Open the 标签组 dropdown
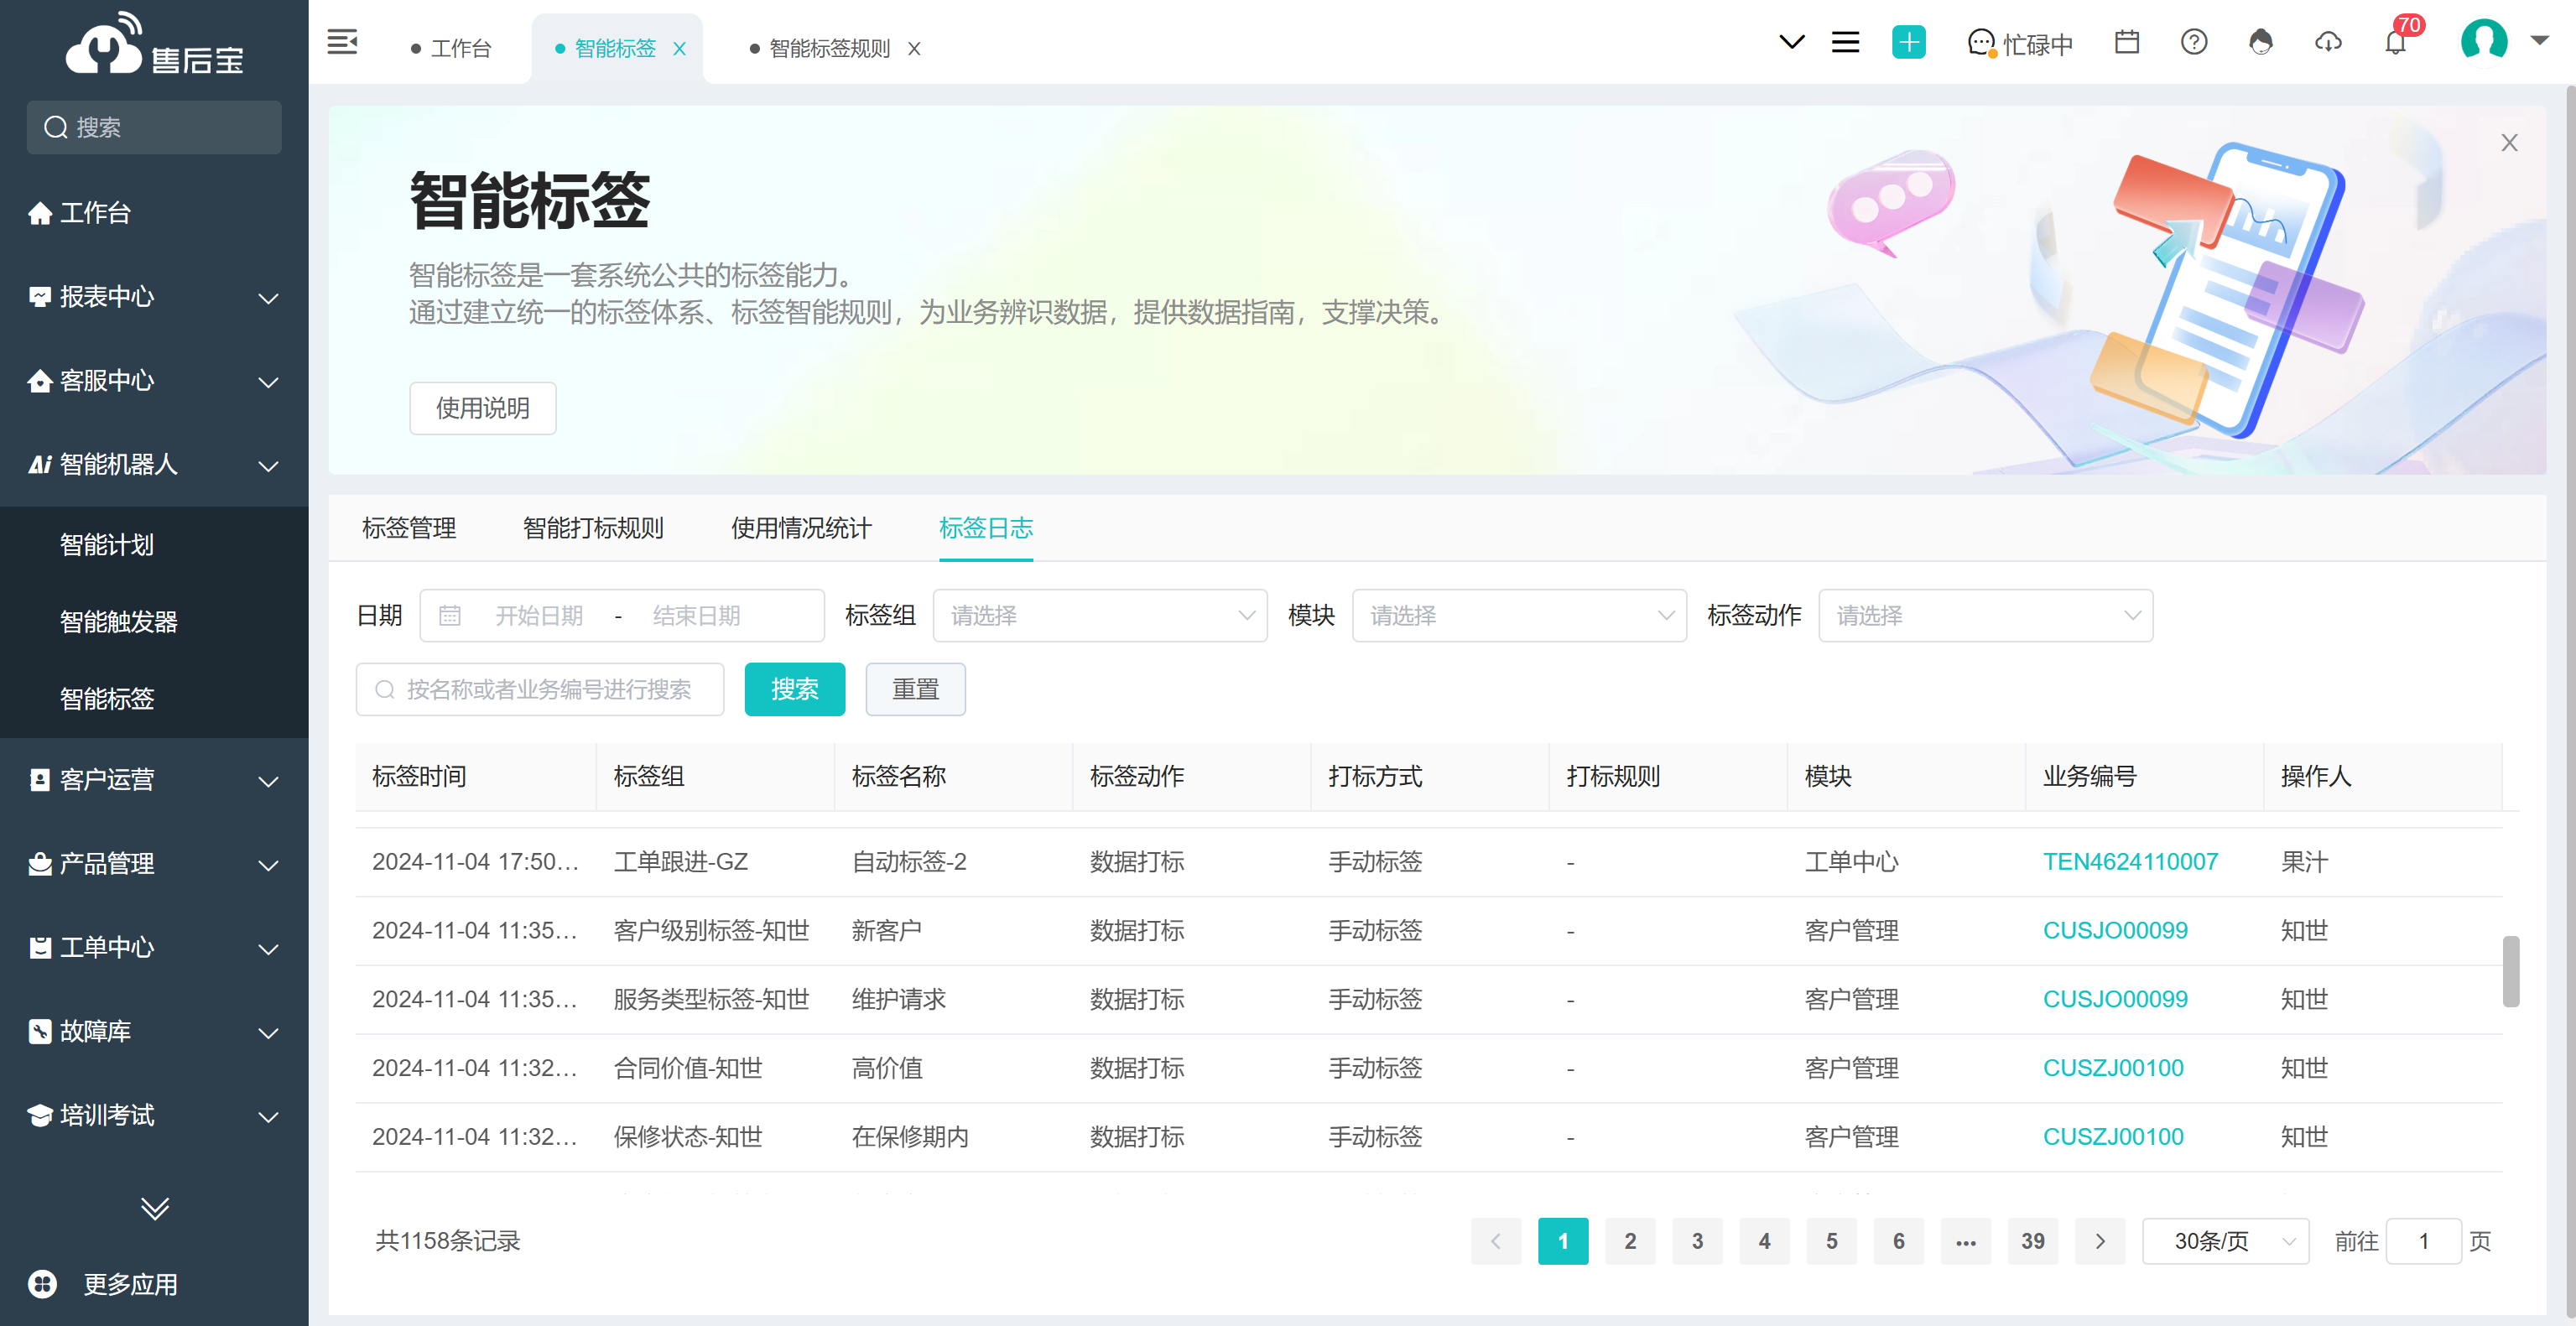2576x1326 pixels. tap(1100, 615)
